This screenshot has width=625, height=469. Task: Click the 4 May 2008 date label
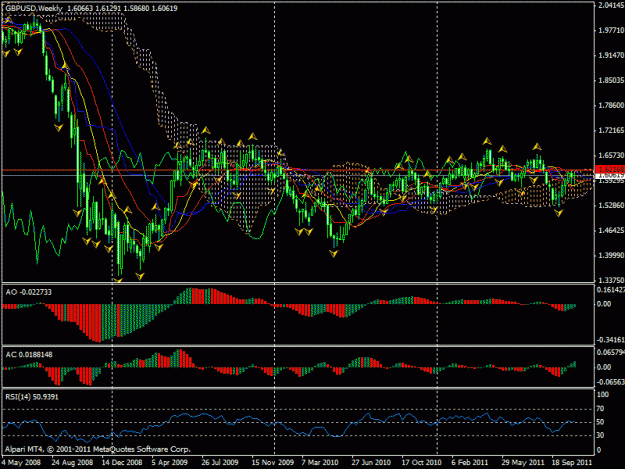[21, 462]
